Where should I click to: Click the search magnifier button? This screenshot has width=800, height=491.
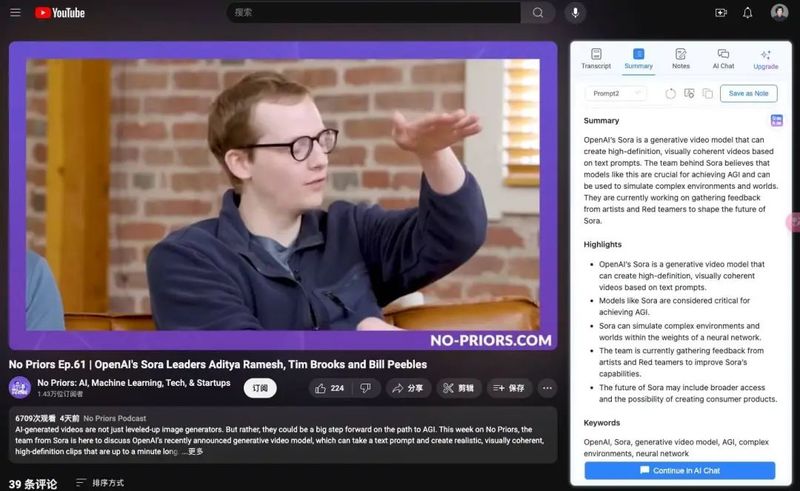pyautogui.click(x=538, y=12)
